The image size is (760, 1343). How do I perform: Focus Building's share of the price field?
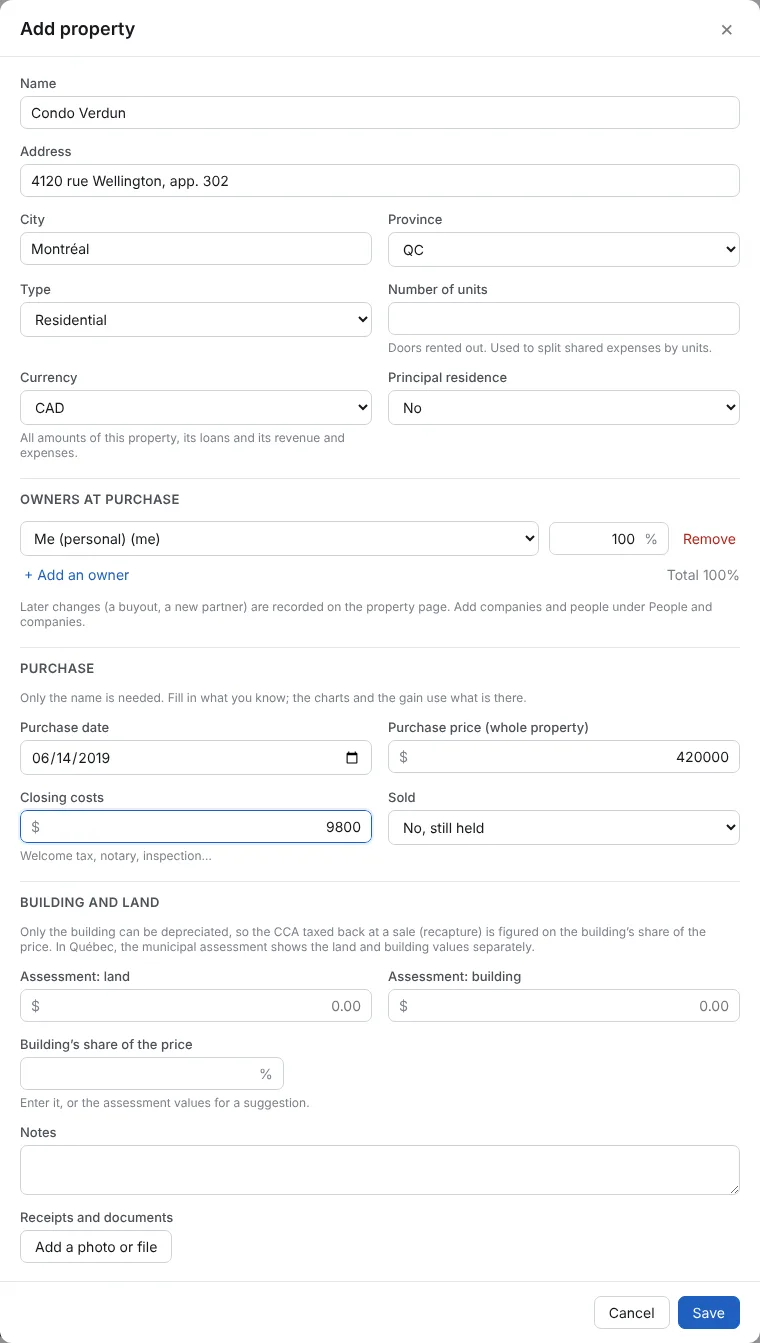click(x=152, y=1074)
